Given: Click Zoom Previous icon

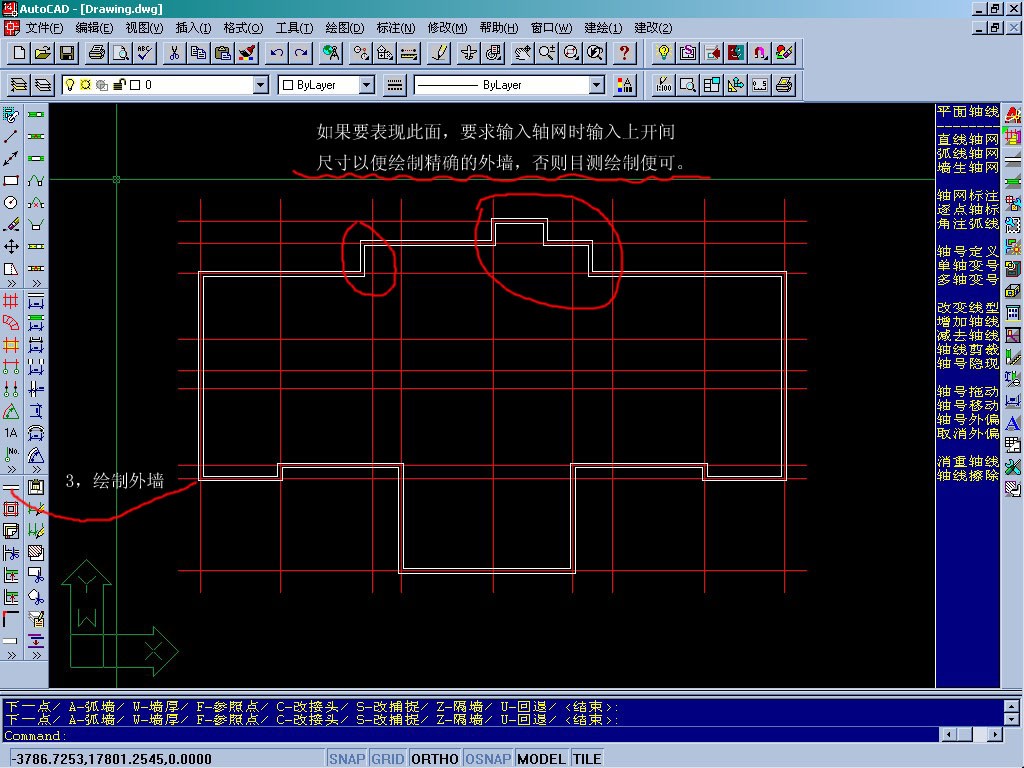Looking at the screenshot, I should (595, 53).
